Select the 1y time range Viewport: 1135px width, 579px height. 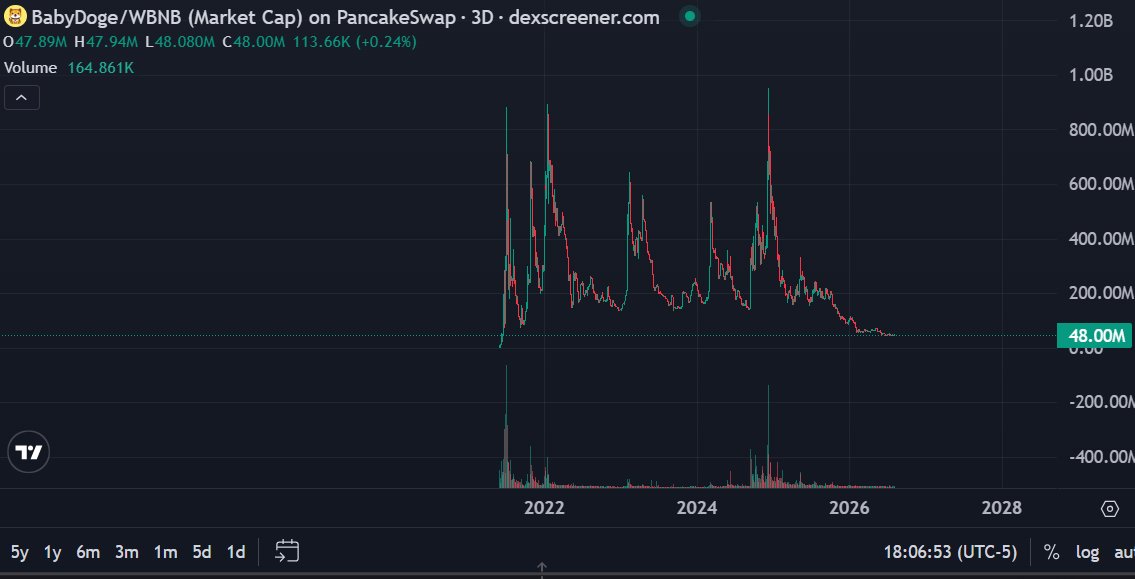tap(52, 552)
